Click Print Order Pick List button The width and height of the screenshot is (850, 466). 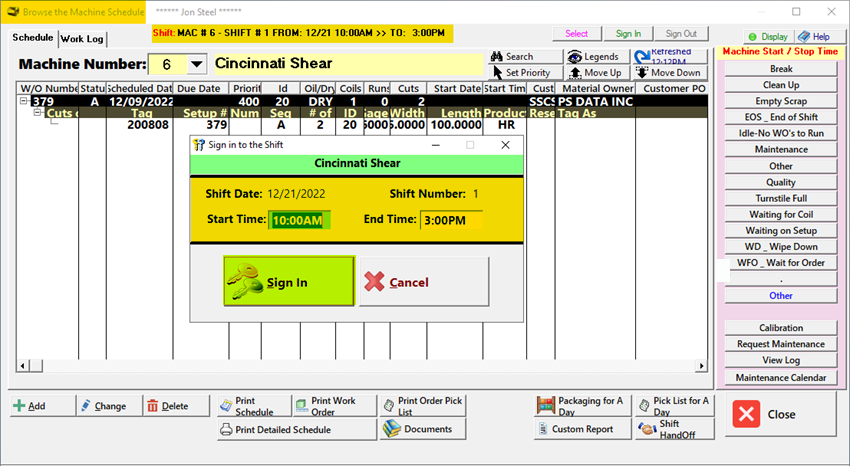tap(423, 406)
